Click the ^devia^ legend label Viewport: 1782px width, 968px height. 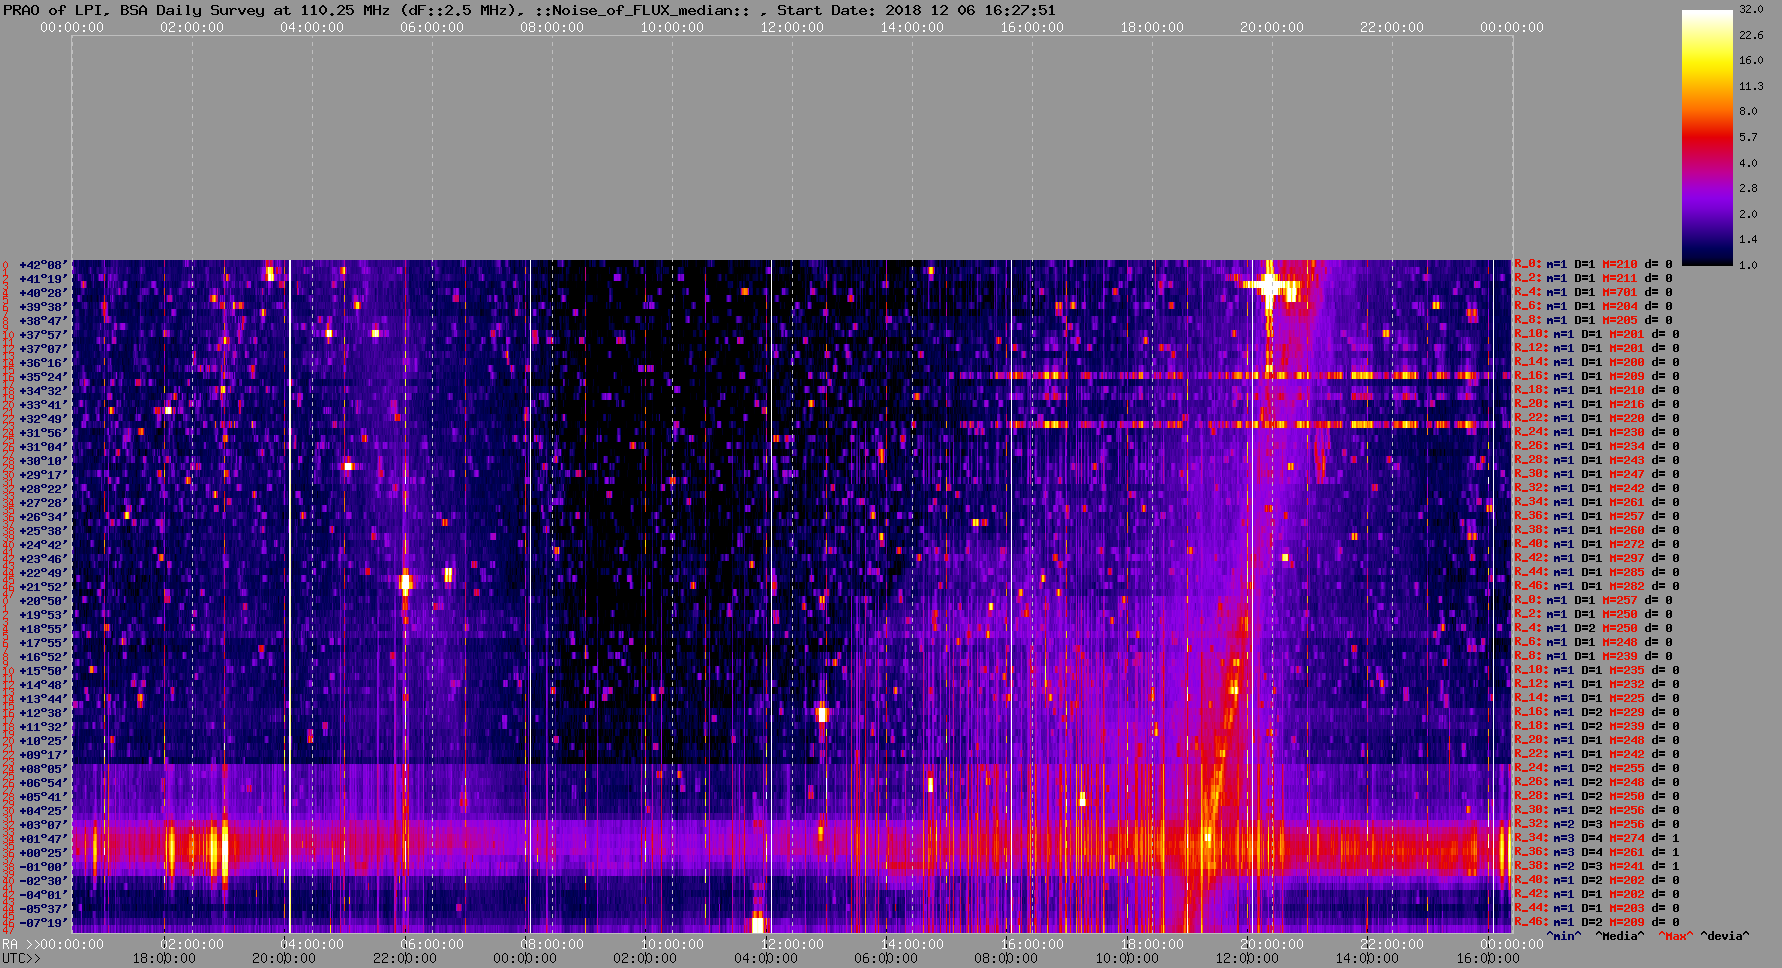click(x=1725, y=937)
